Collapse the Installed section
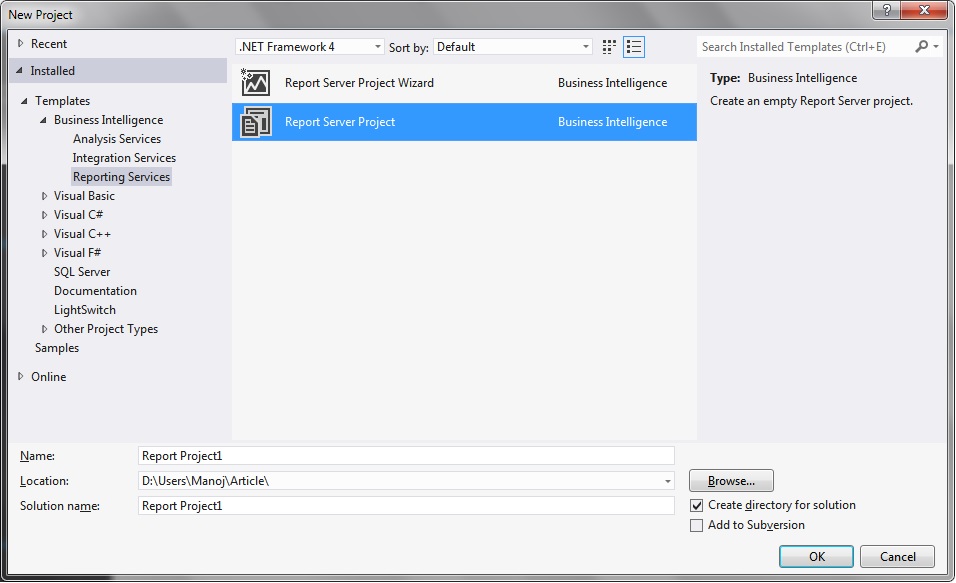The width and height of the screenshot is (956, 583). point(19,71)
